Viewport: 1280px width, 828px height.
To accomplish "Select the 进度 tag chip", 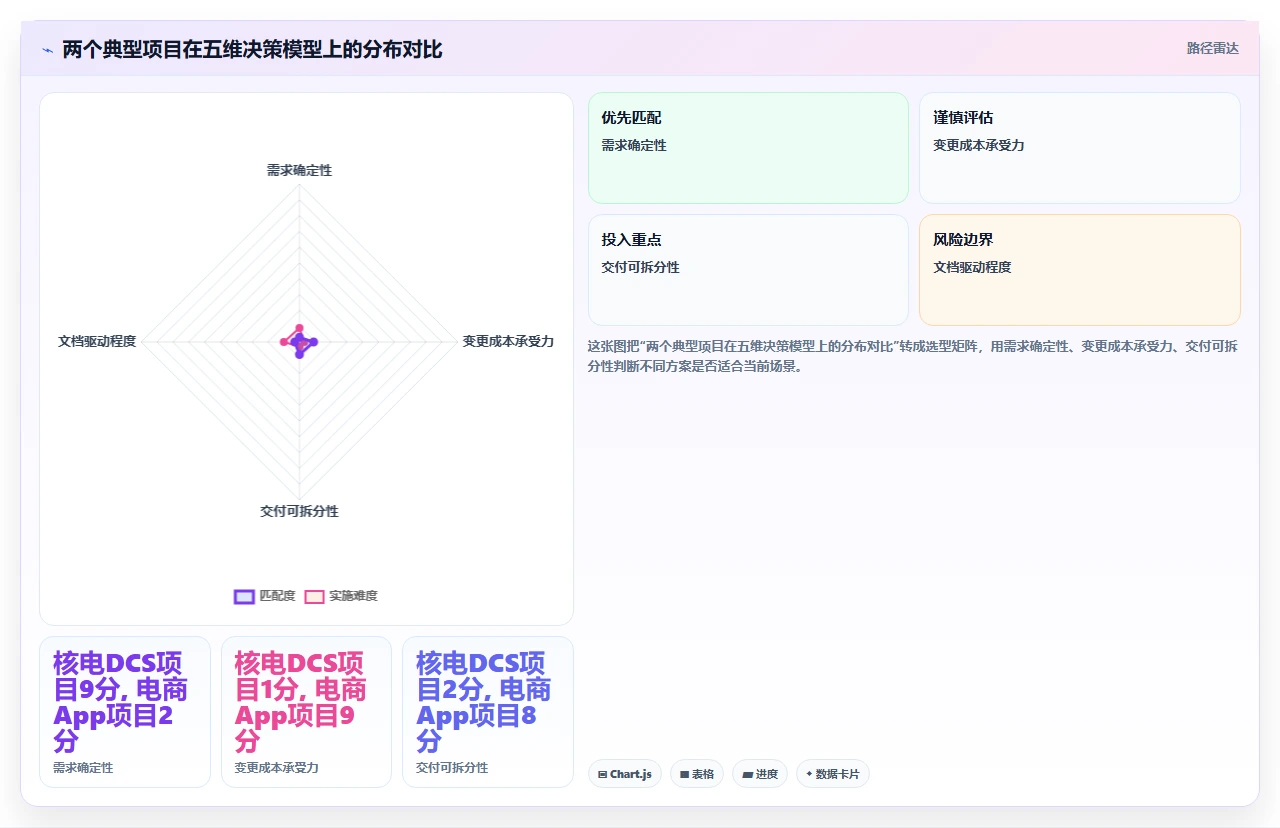I will pyautogui.click(x=760, y=774).
